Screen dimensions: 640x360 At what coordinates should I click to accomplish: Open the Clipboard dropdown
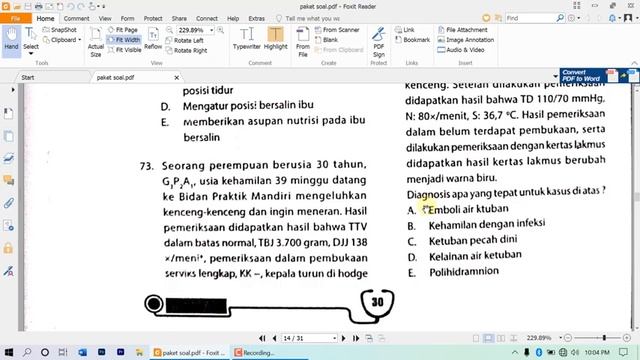point(62,40)
